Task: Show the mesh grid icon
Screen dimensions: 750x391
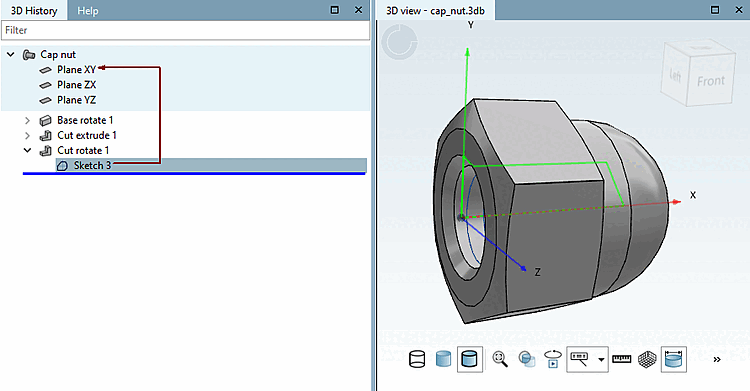Action: tap(647, 359)
